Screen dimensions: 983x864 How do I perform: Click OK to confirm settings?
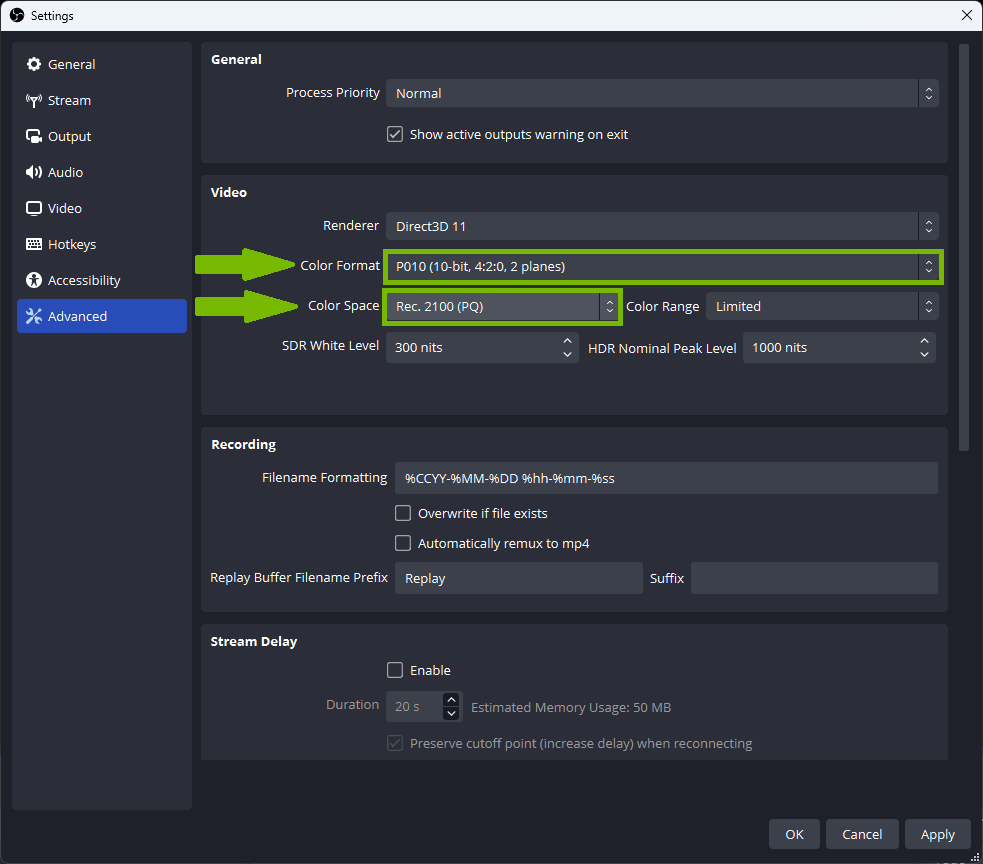click(794, 835)
